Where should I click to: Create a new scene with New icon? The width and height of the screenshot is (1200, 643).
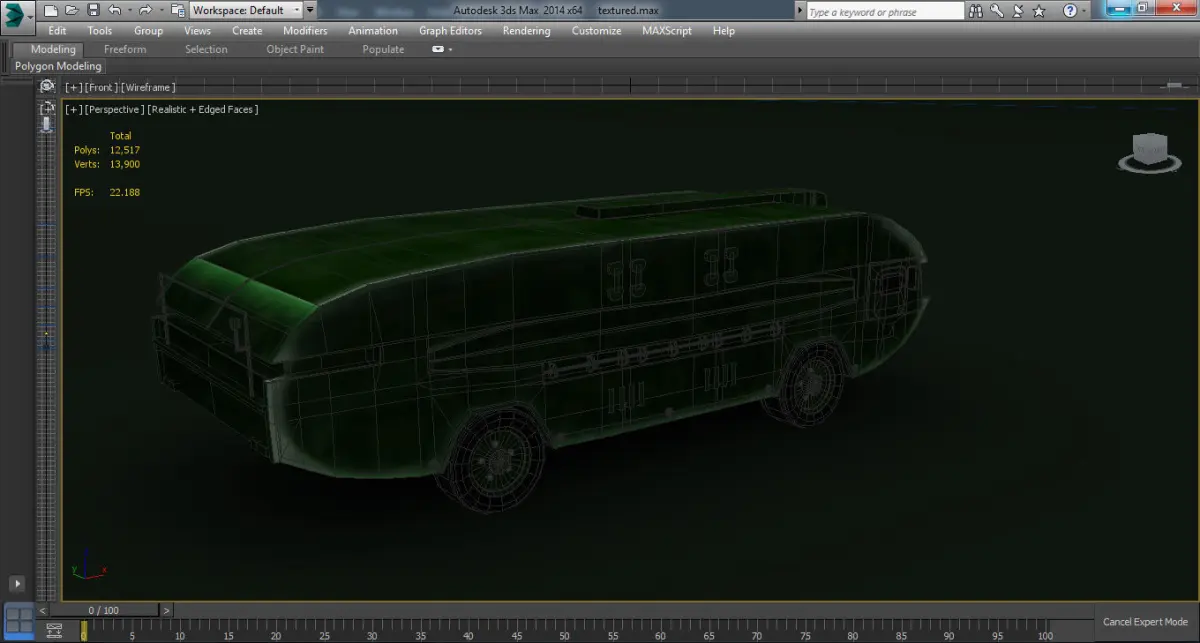[x=49, y=10]
